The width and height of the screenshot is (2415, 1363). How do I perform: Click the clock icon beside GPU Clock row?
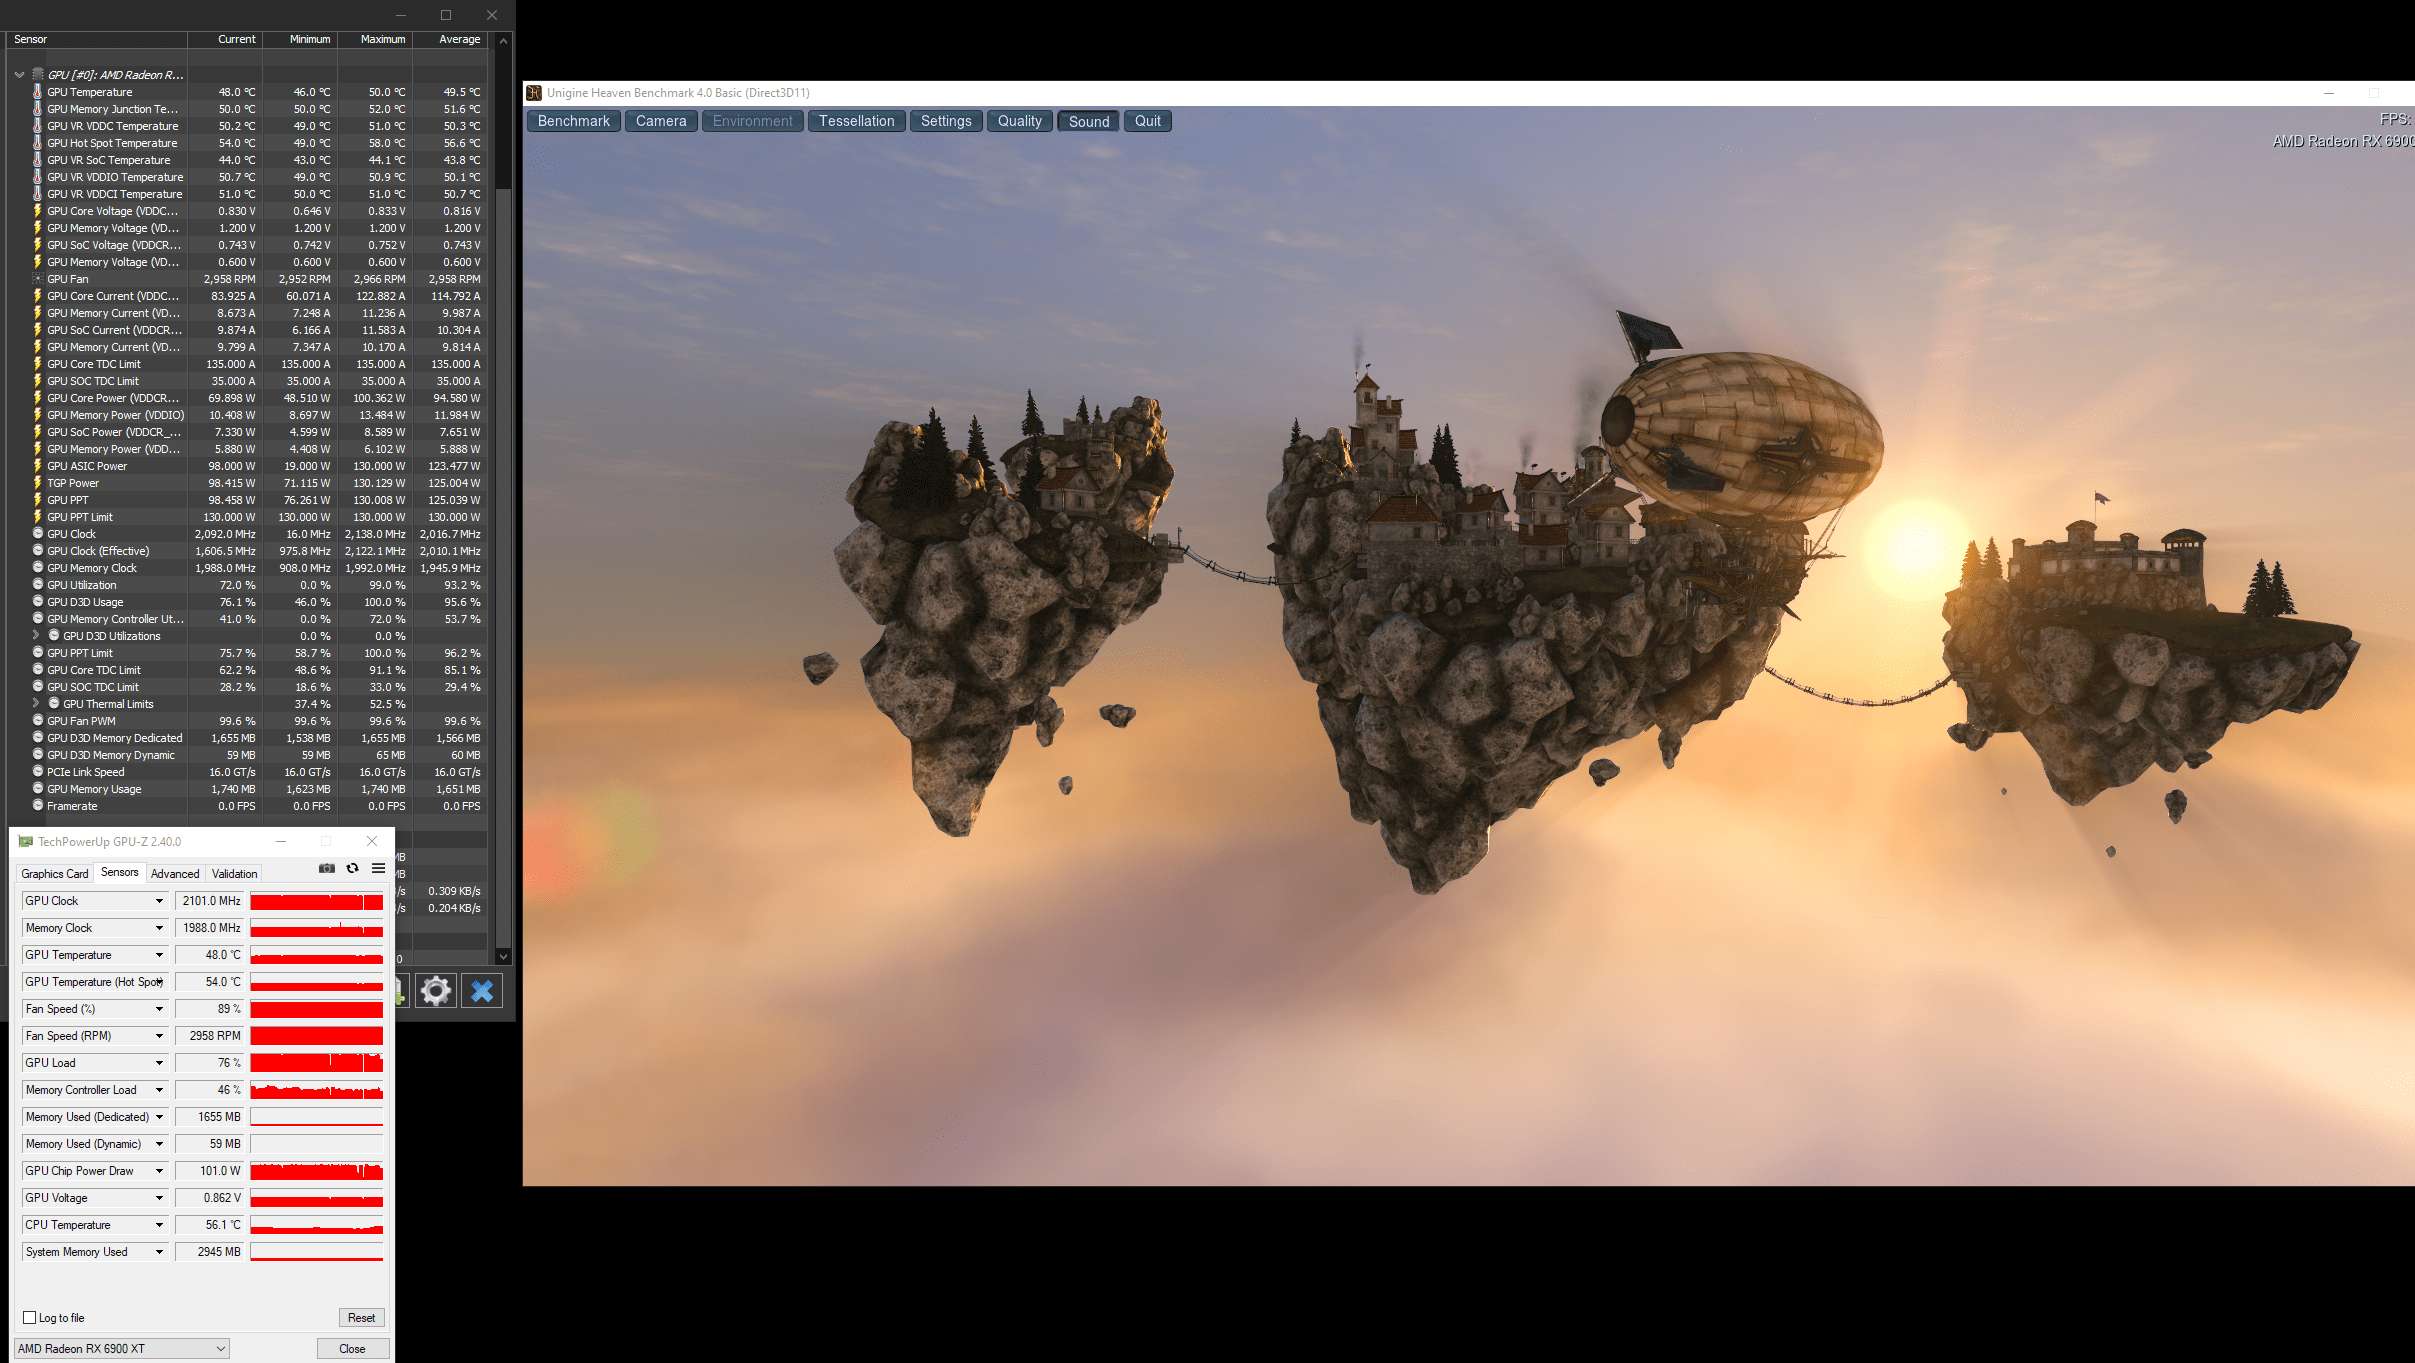[38, 534]
